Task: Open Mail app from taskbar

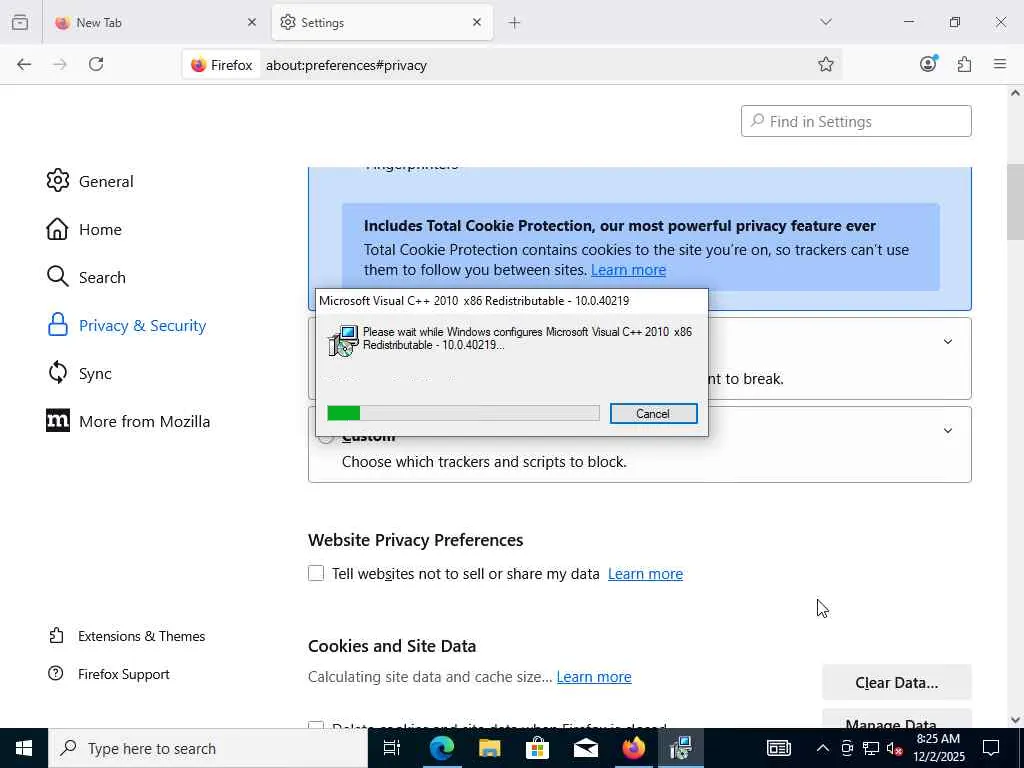Action: (x=586, y=748)
